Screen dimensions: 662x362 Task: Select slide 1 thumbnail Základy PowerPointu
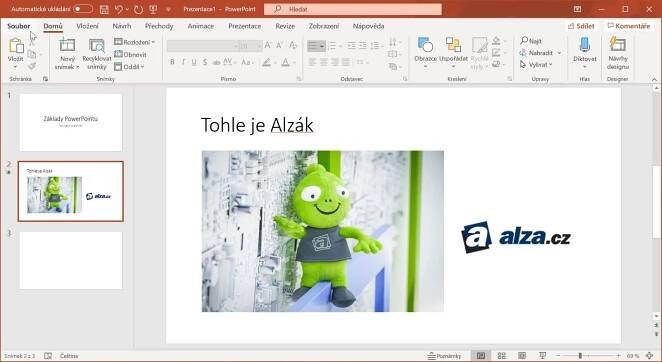click(x=71, y=122)
